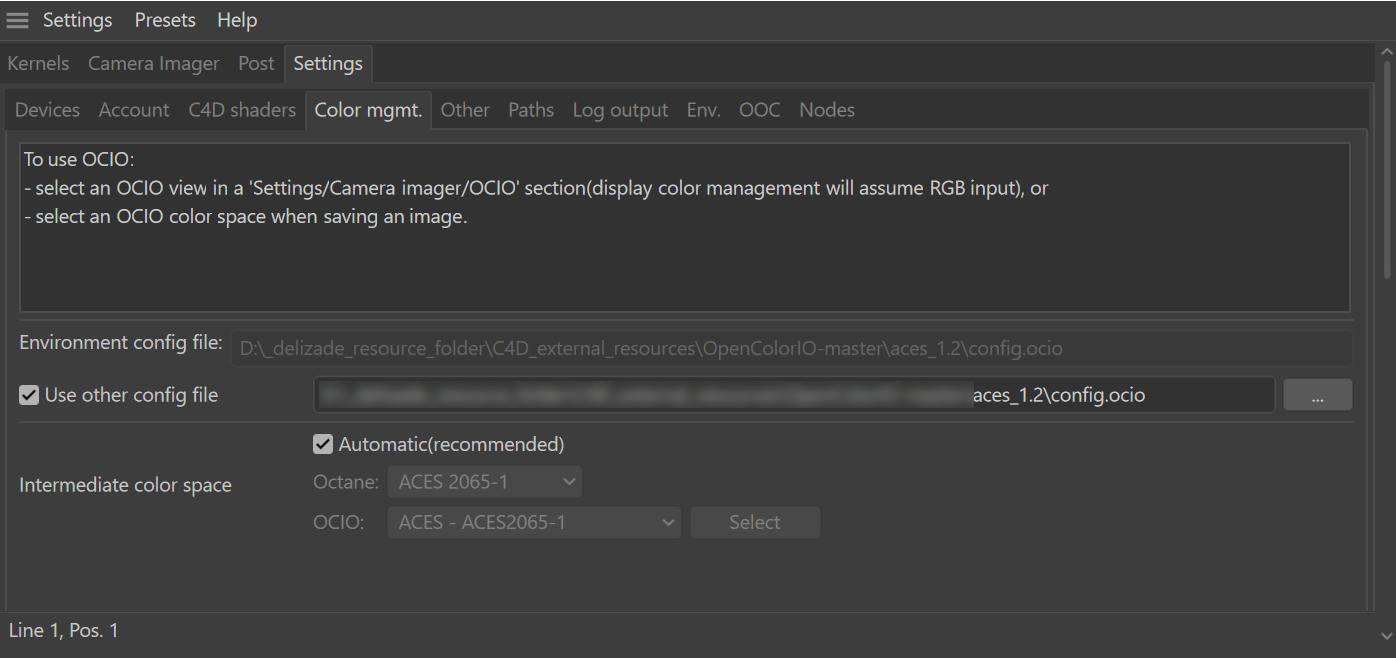Open the Post tab
This screenshot has height=658, width=1396.
[256, 64]
